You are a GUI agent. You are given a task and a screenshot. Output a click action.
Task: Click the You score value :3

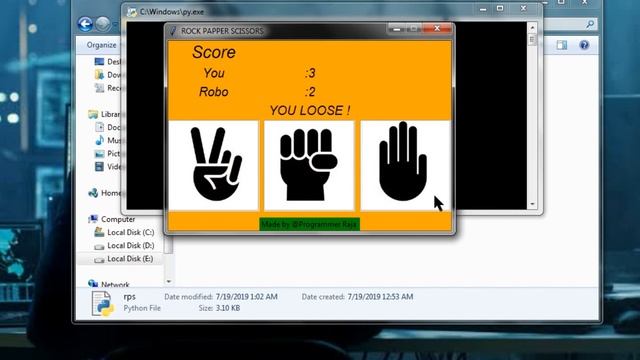tap(310, 73)
